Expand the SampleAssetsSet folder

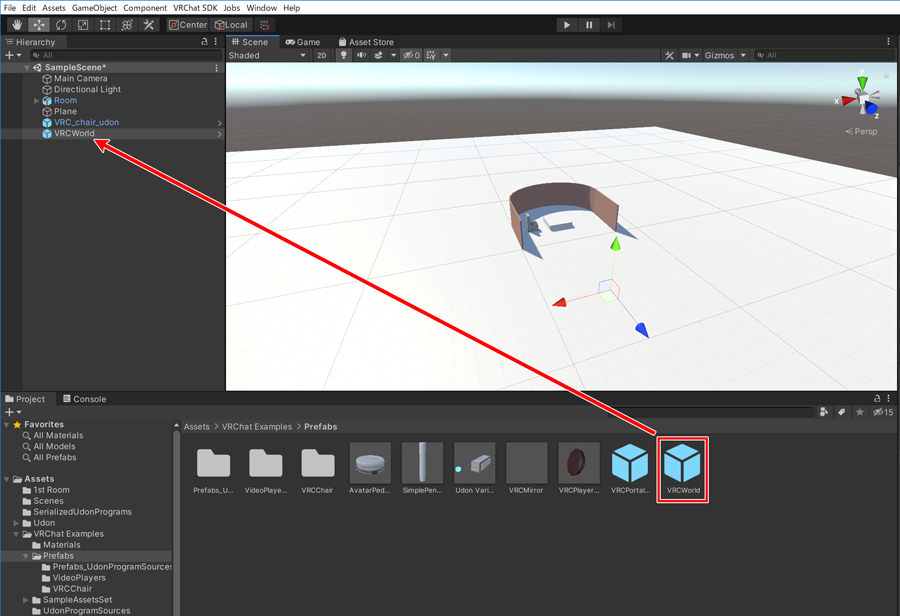[x=26, y=600]
